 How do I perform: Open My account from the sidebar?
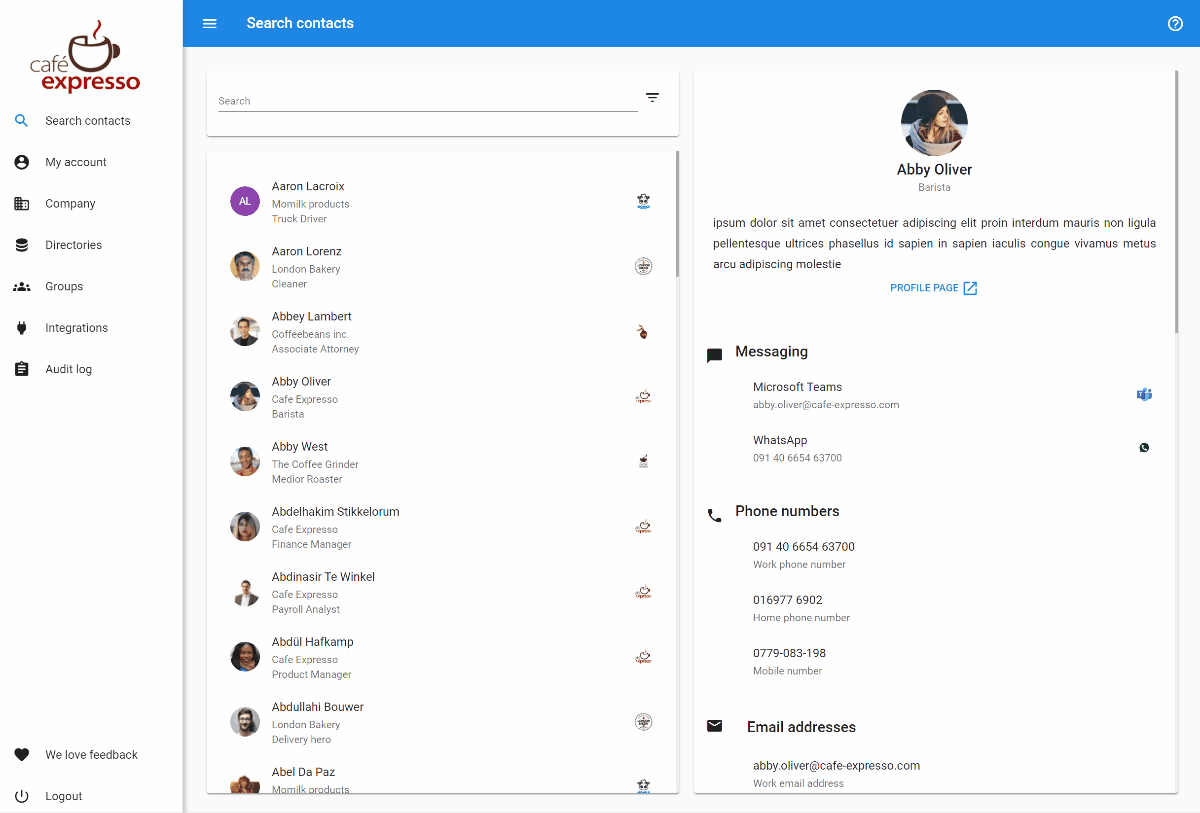[x=21, y=162]
